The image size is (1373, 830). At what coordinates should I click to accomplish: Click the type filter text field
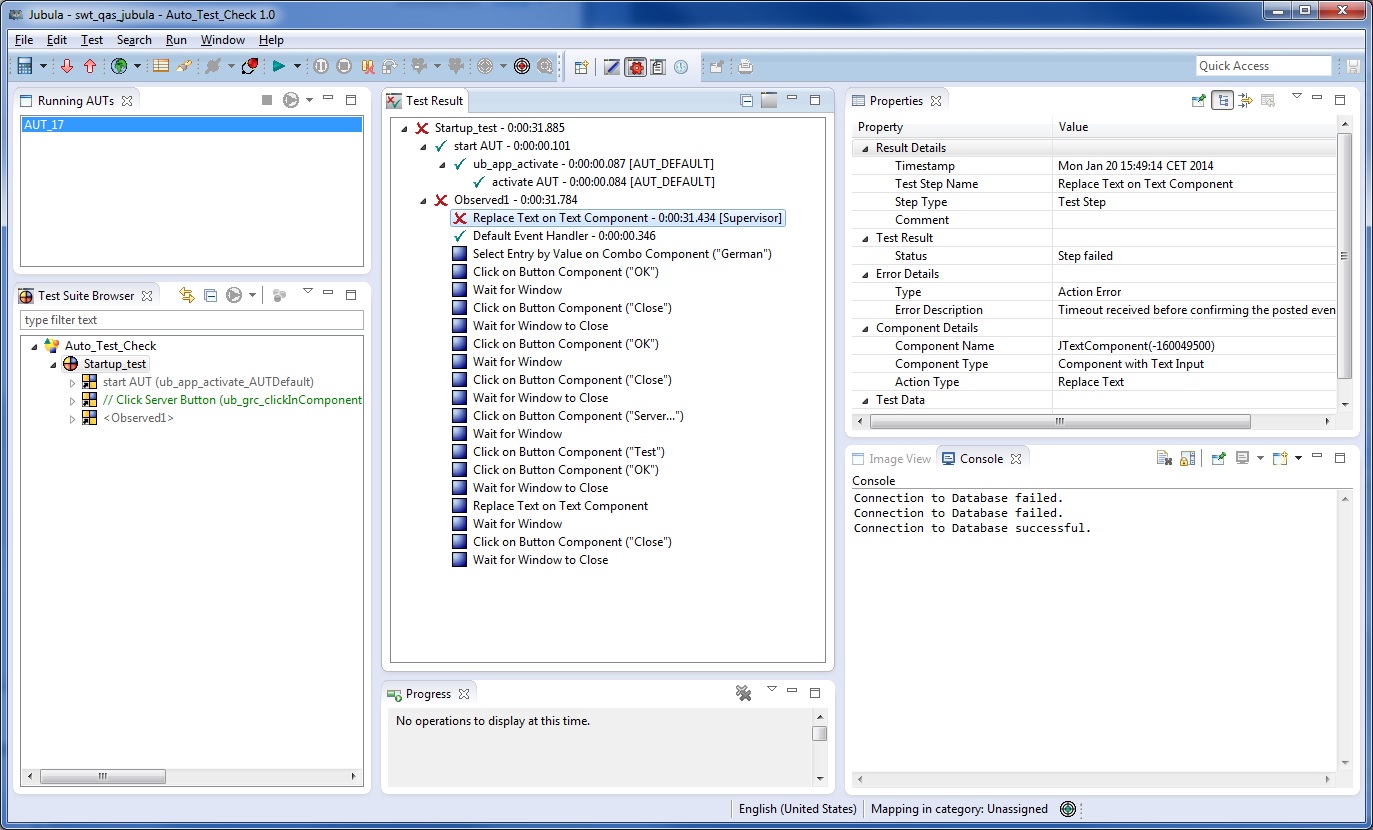point(192,320)
